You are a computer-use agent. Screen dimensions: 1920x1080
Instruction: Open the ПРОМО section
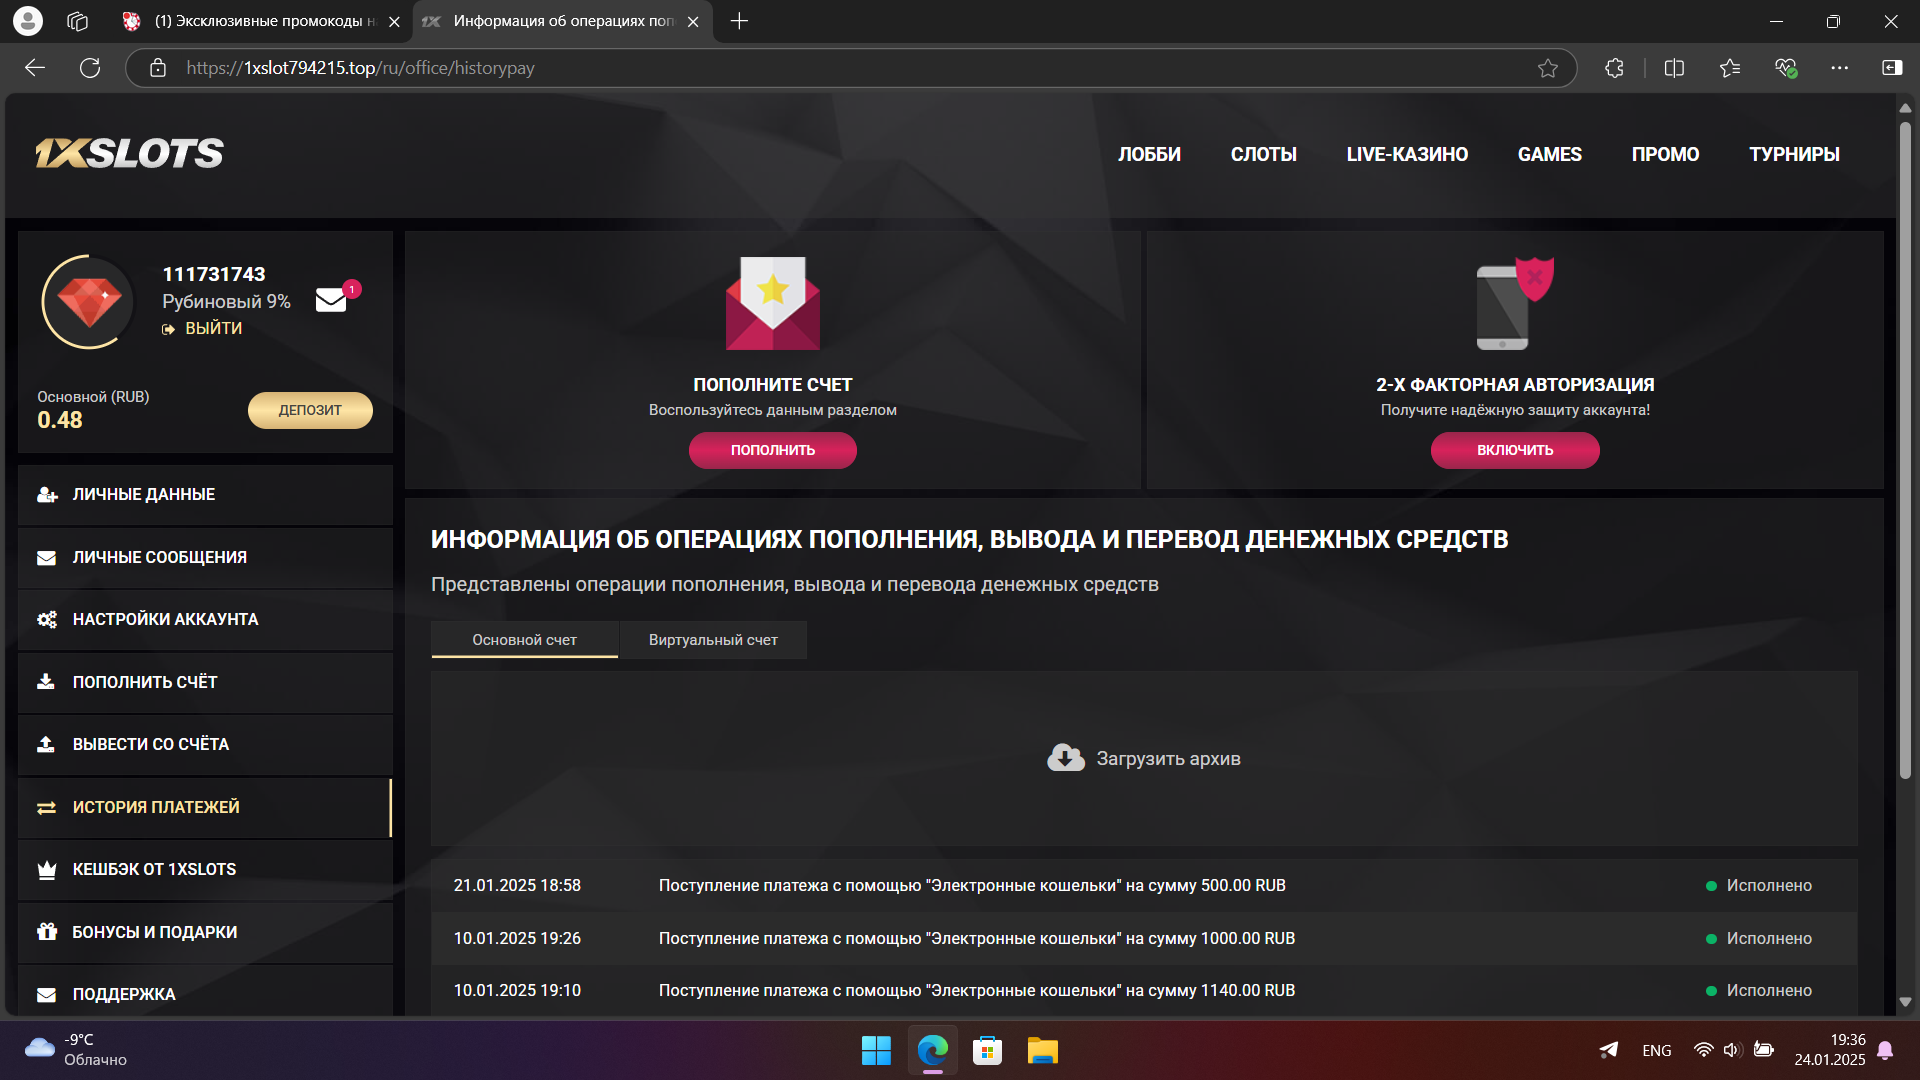(x=1664, y=154)
